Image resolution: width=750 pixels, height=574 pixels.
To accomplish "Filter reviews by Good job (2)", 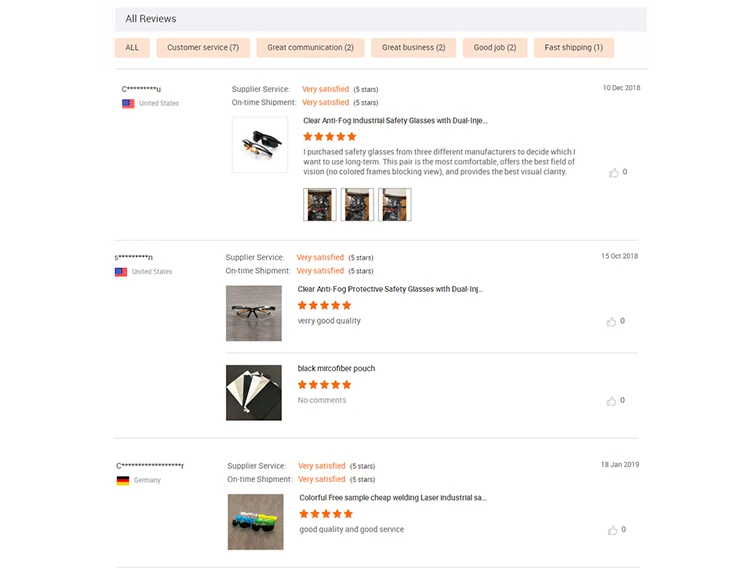I will [495, 48].
